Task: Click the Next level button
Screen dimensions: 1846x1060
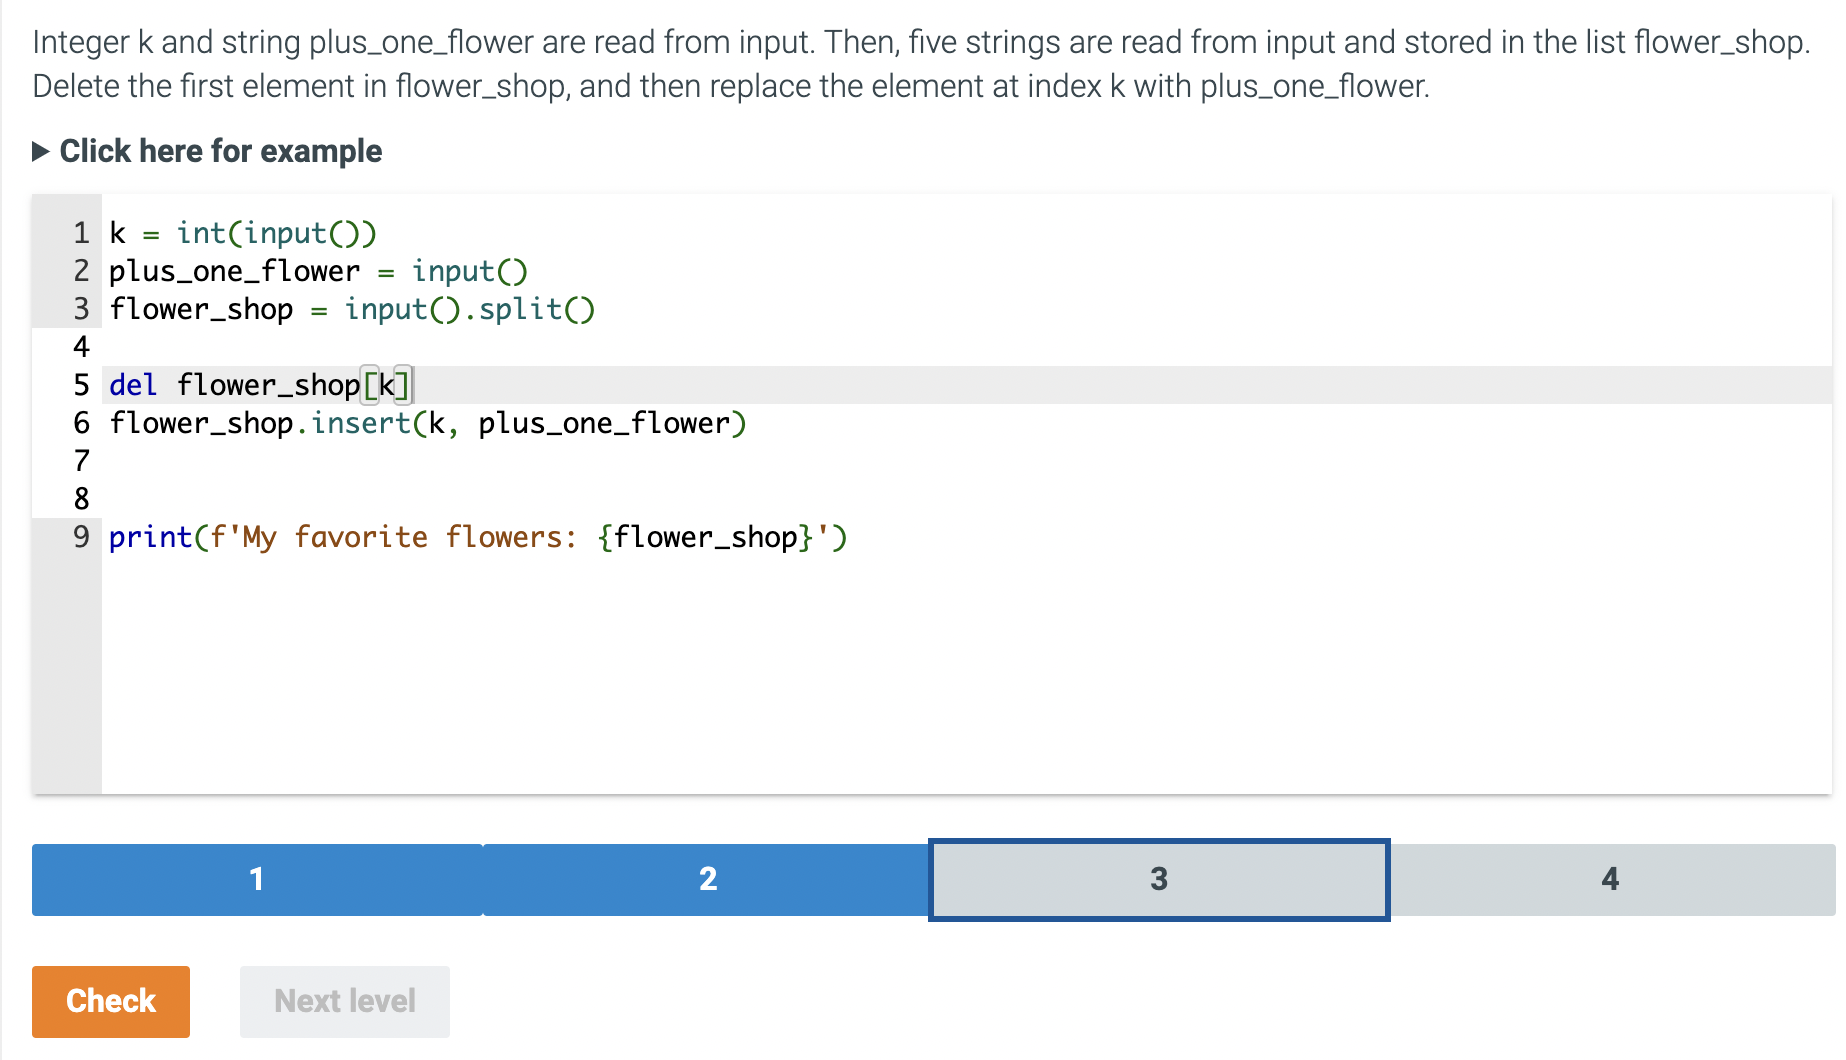Action: coord(344,1001)
